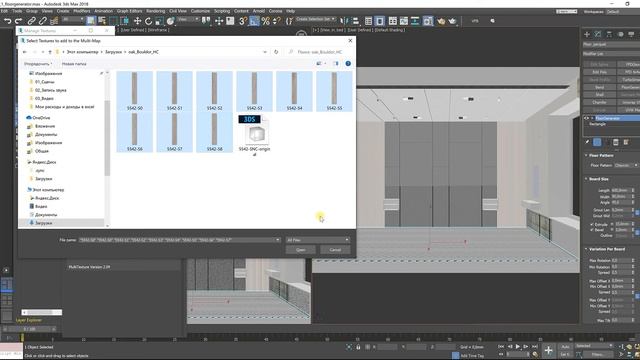Toggle the Auto key button
The height and width of the screenshot is (360, 640).
pyautogui.click(x=565, y=347)
